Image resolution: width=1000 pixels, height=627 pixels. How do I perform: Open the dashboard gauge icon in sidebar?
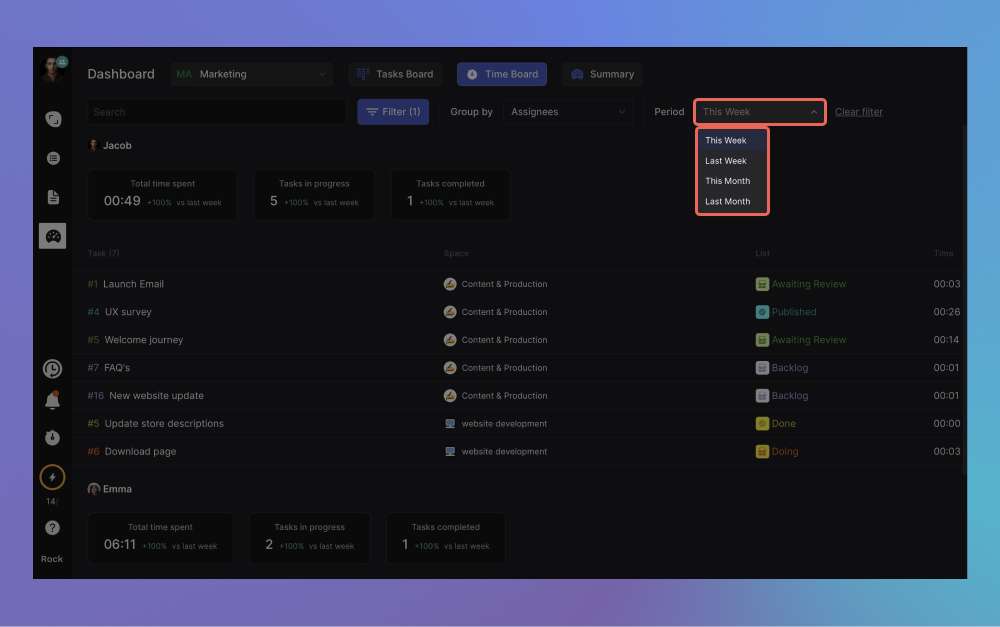[53, 236]
